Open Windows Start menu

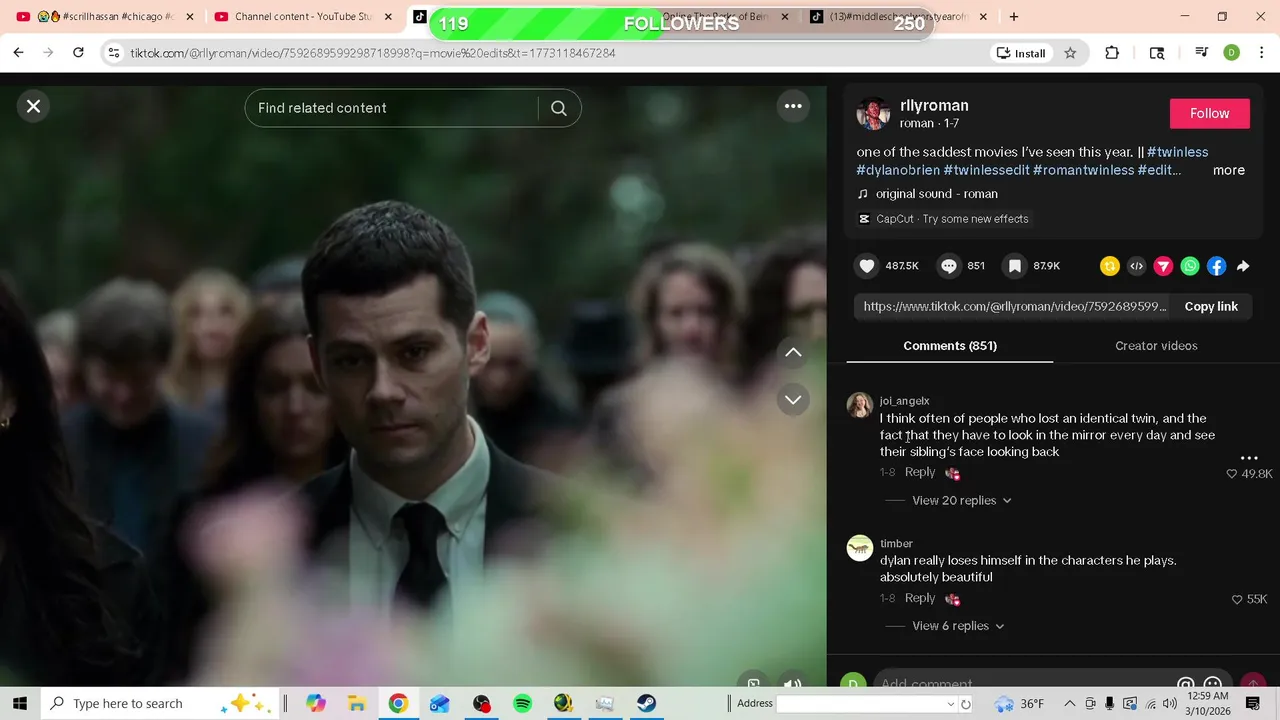(x=19, y=703)
